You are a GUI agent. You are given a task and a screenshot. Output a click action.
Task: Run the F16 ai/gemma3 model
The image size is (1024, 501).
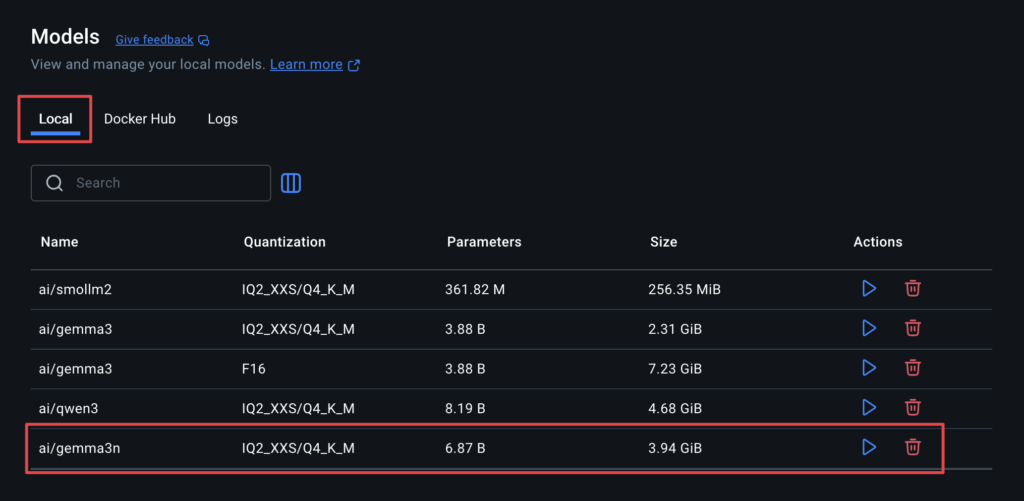point(869,368)
